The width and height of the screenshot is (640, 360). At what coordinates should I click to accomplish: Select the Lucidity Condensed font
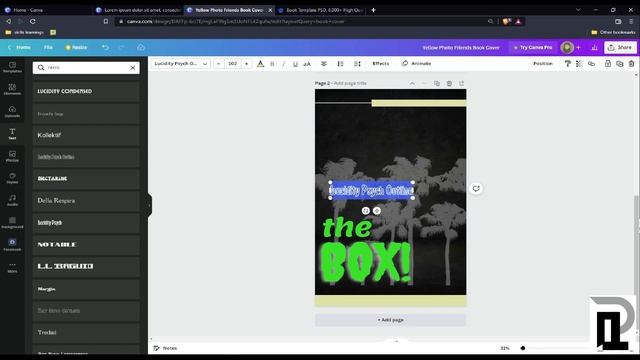[86, 91]
